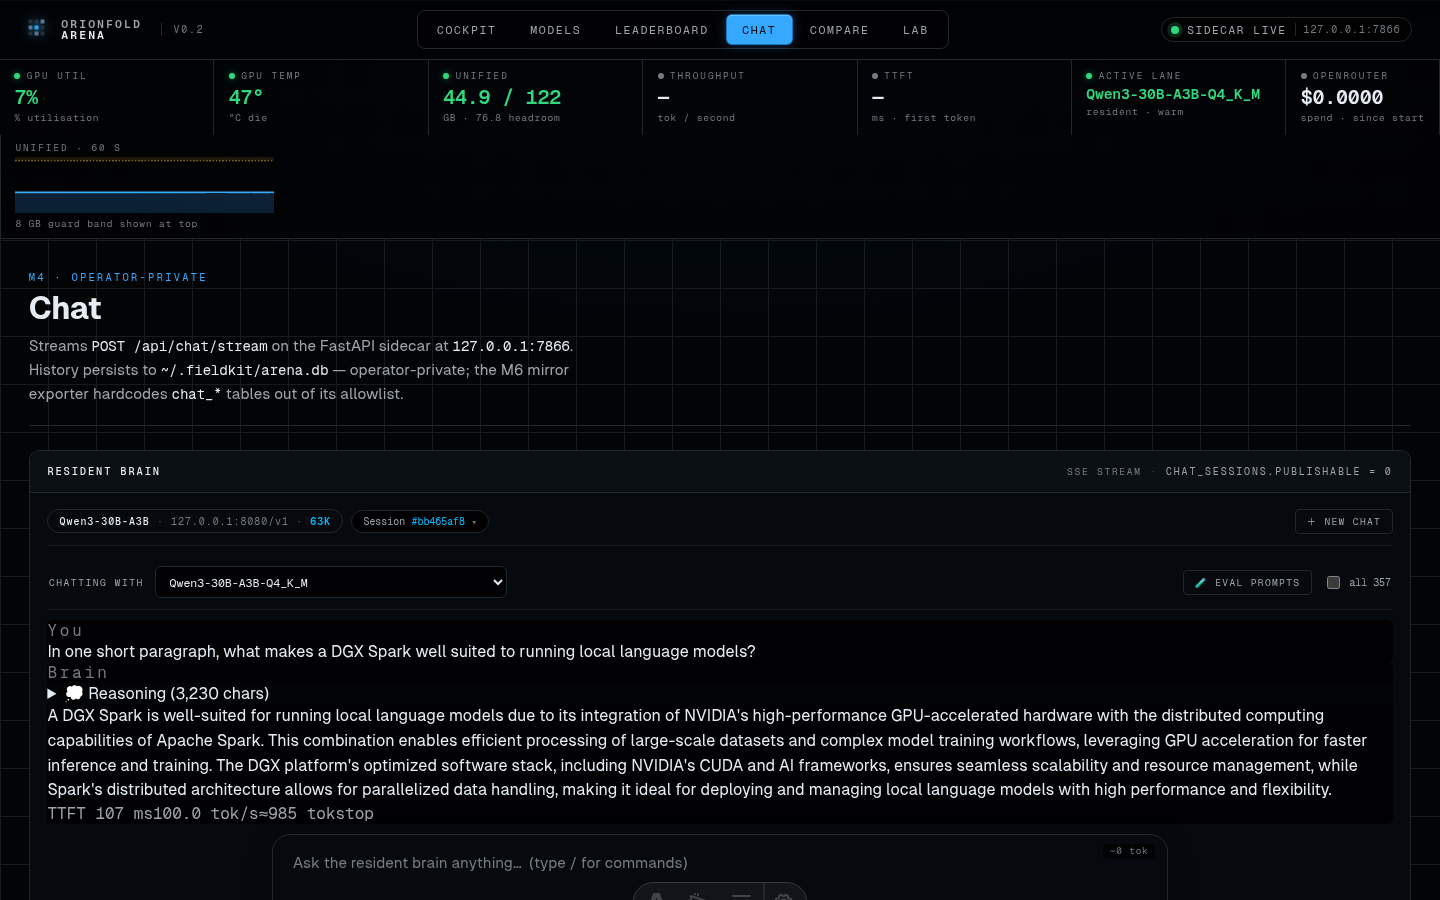This screenshot has height=900, width=1440.
Task: Click the Eval Prompts button
Action: pos(1247,582)
